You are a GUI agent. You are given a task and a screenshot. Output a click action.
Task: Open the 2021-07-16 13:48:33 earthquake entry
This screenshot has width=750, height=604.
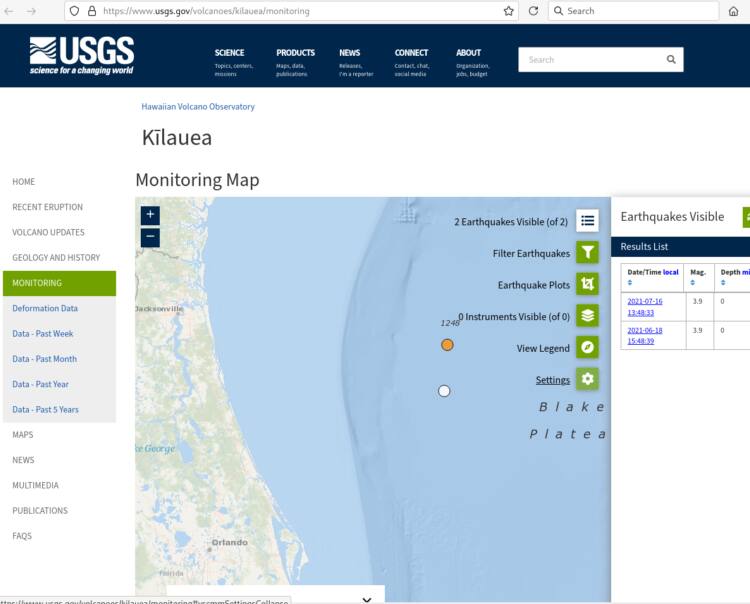(645, 307)
